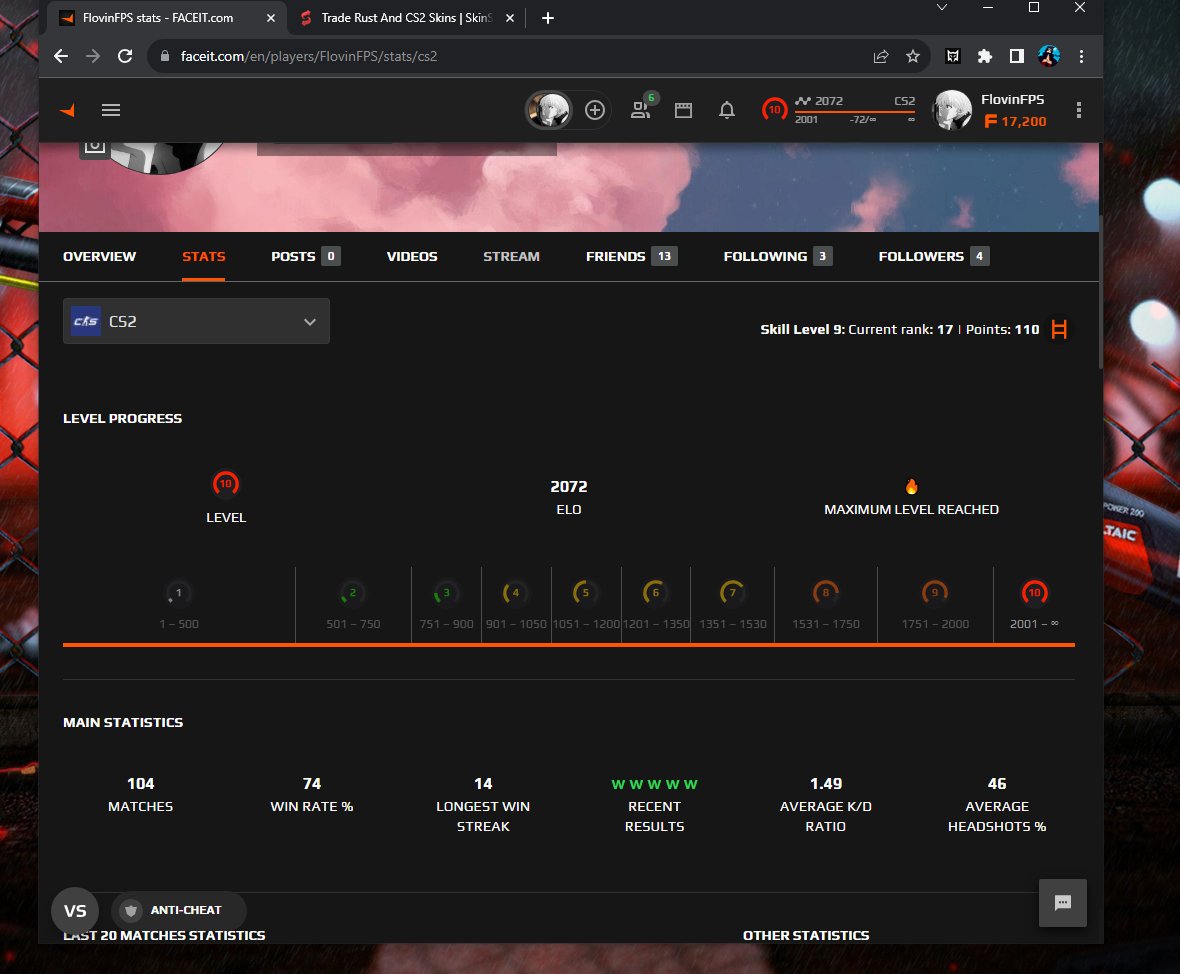Select level 4 marker 901 – 1050
1180x974 pixels.
[515, 594]
